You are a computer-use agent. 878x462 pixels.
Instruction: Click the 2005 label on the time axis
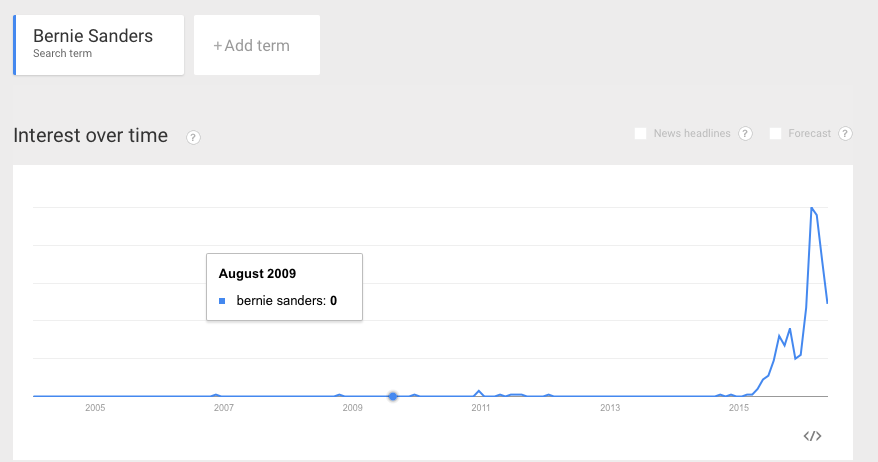click(95, 408)
